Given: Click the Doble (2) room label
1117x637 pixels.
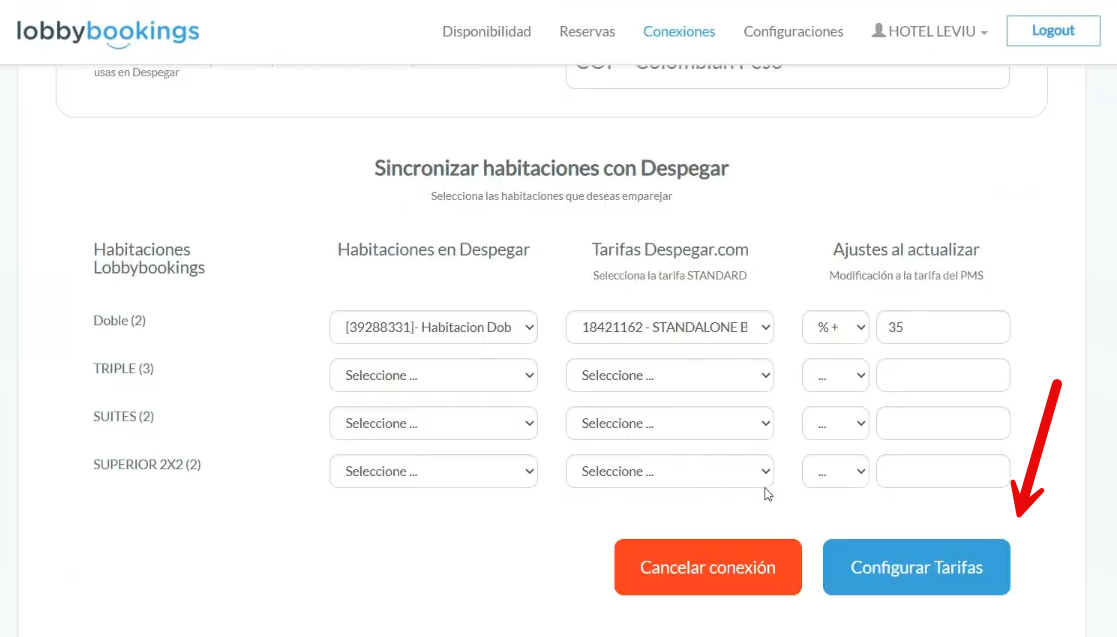Looking at the screenshot, I should [120, 321].
